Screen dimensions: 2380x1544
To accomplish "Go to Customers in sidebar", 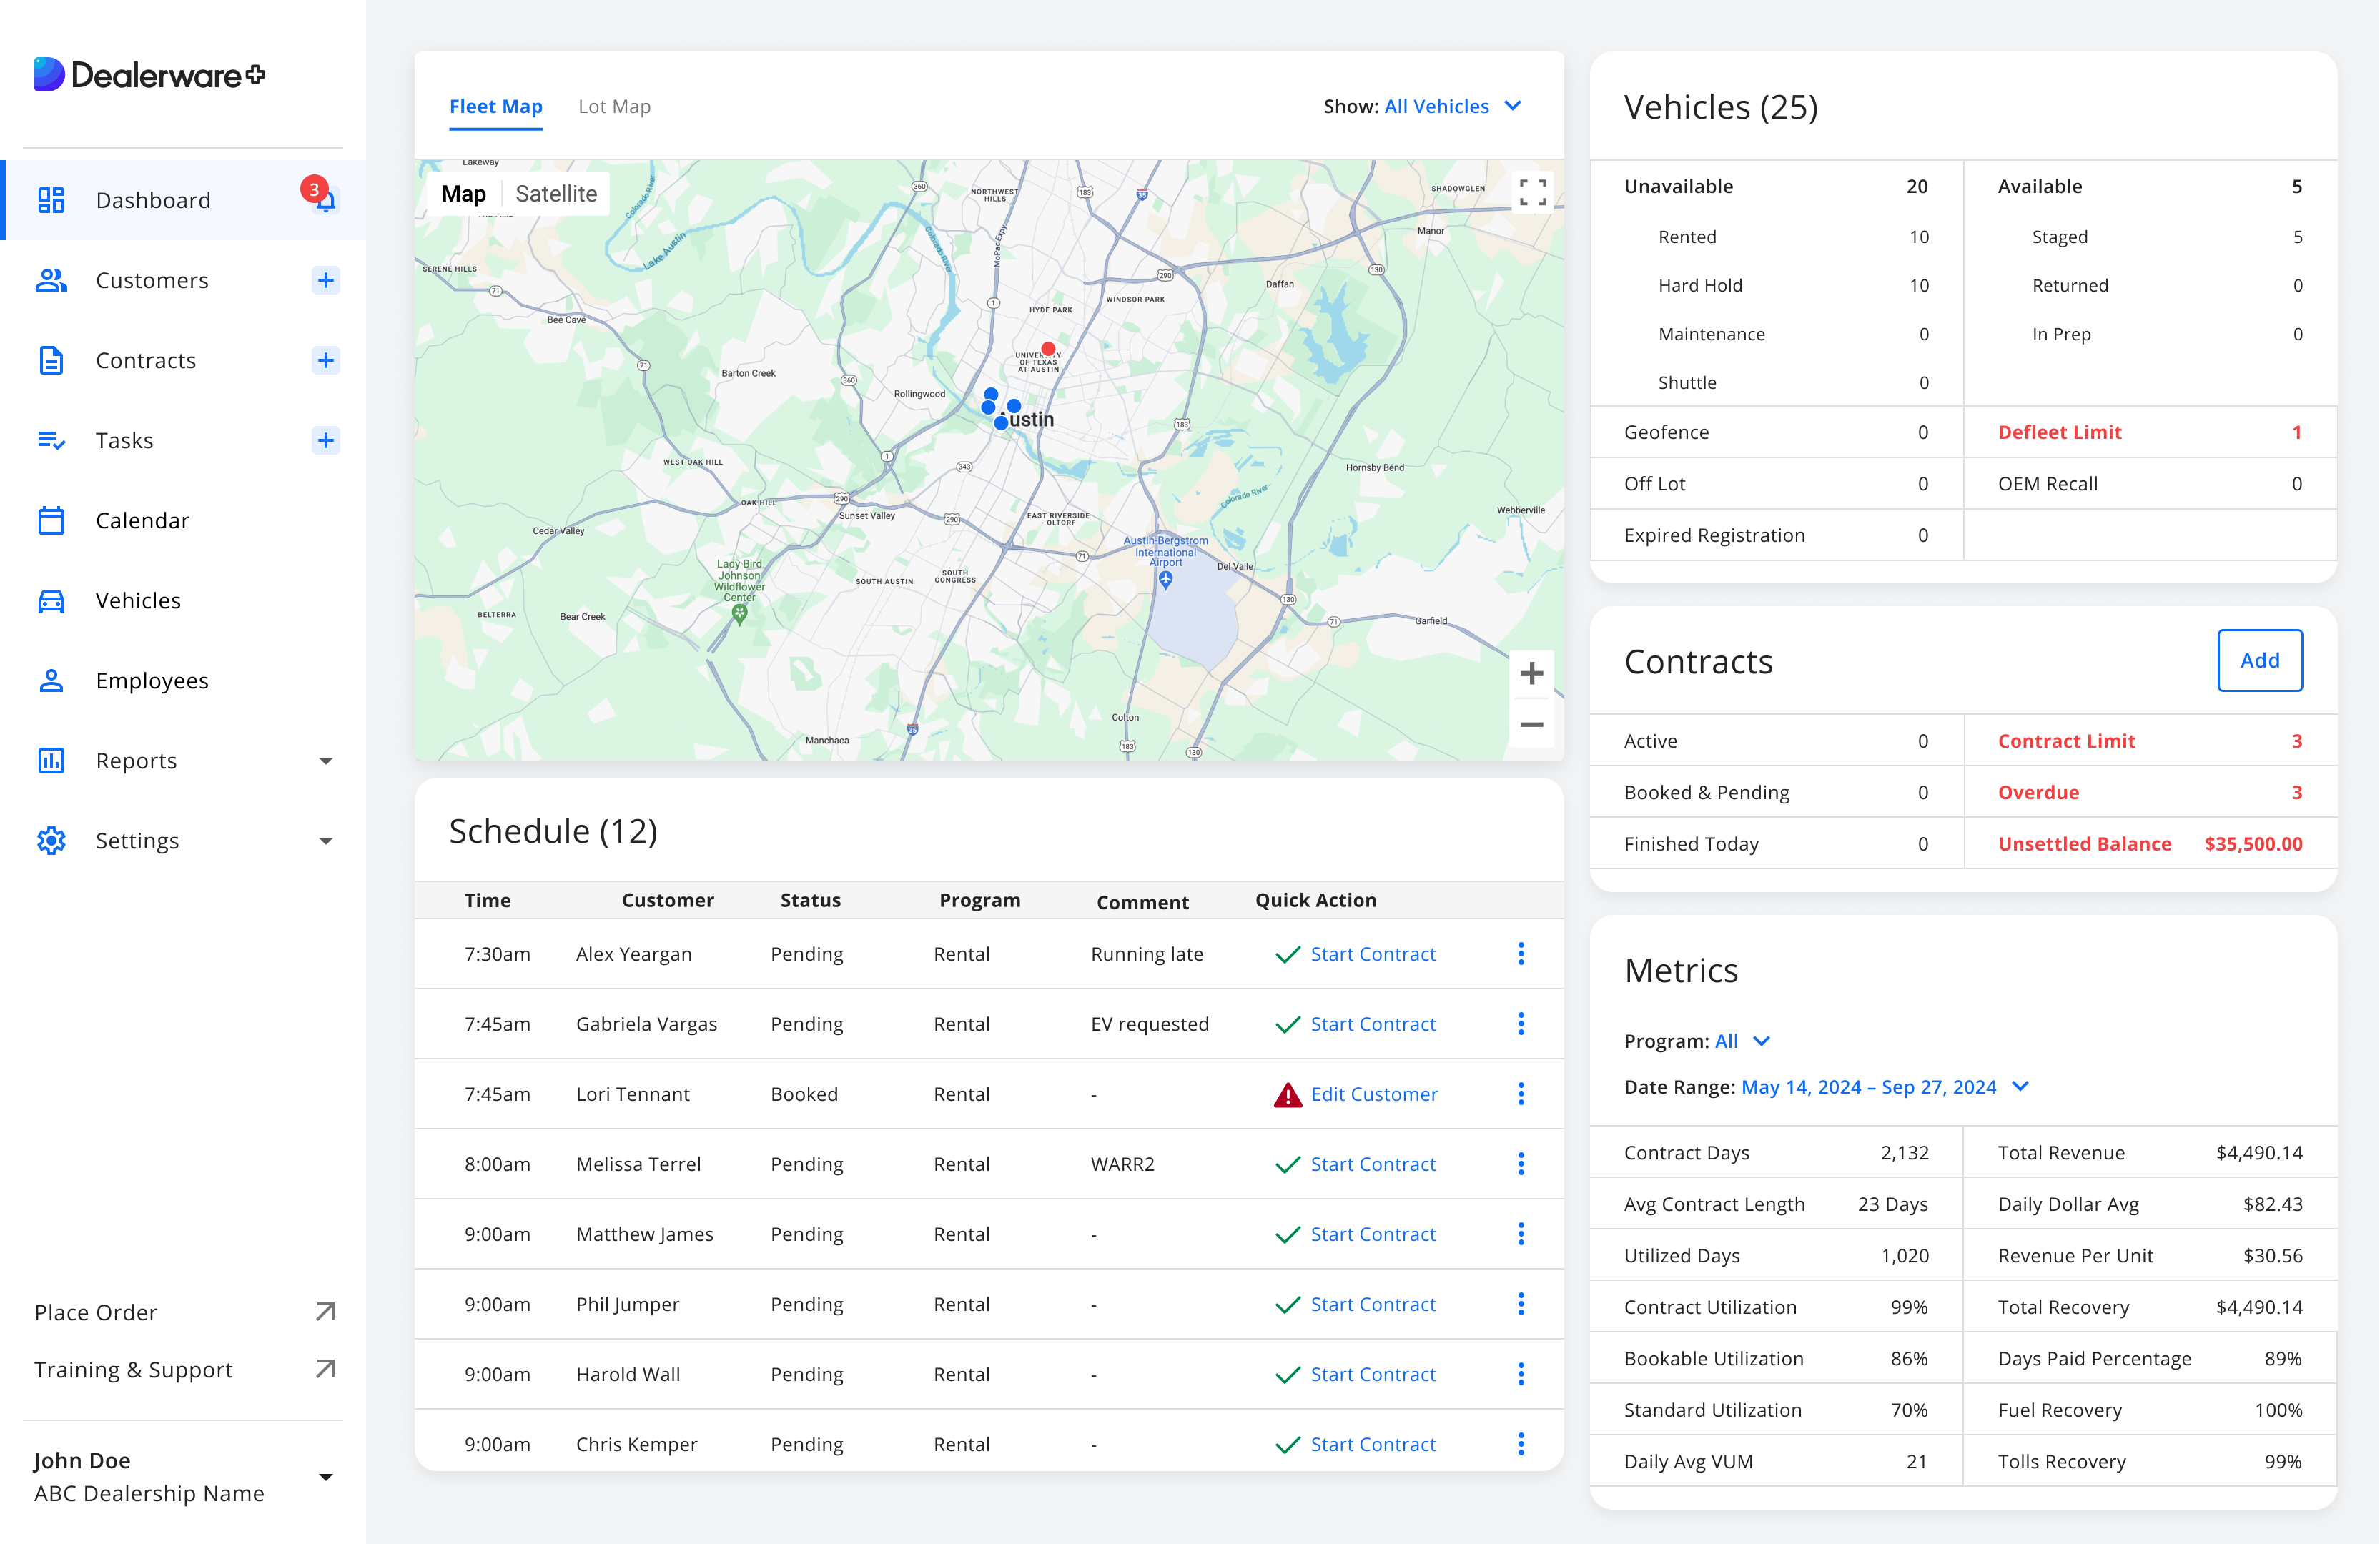I will coord(152,281).
